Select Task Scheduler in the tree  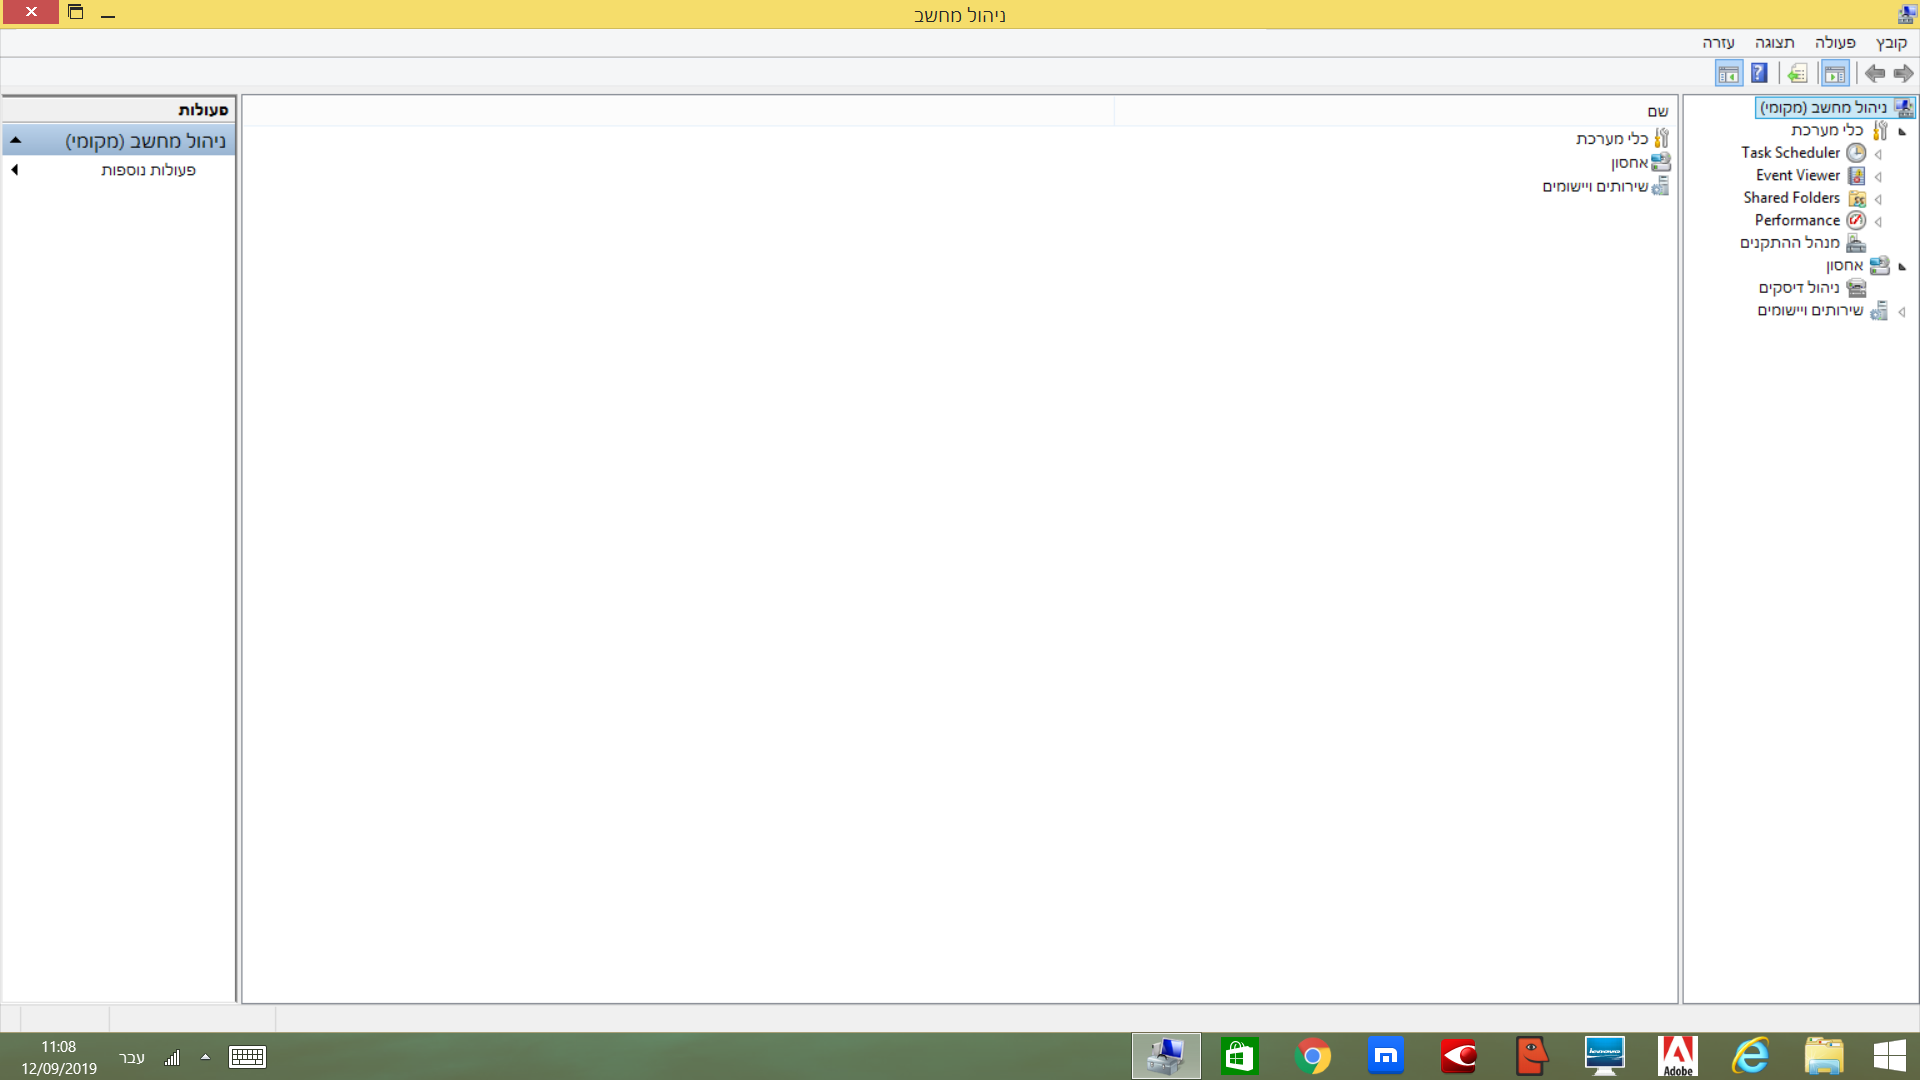tap(1790, 153)
